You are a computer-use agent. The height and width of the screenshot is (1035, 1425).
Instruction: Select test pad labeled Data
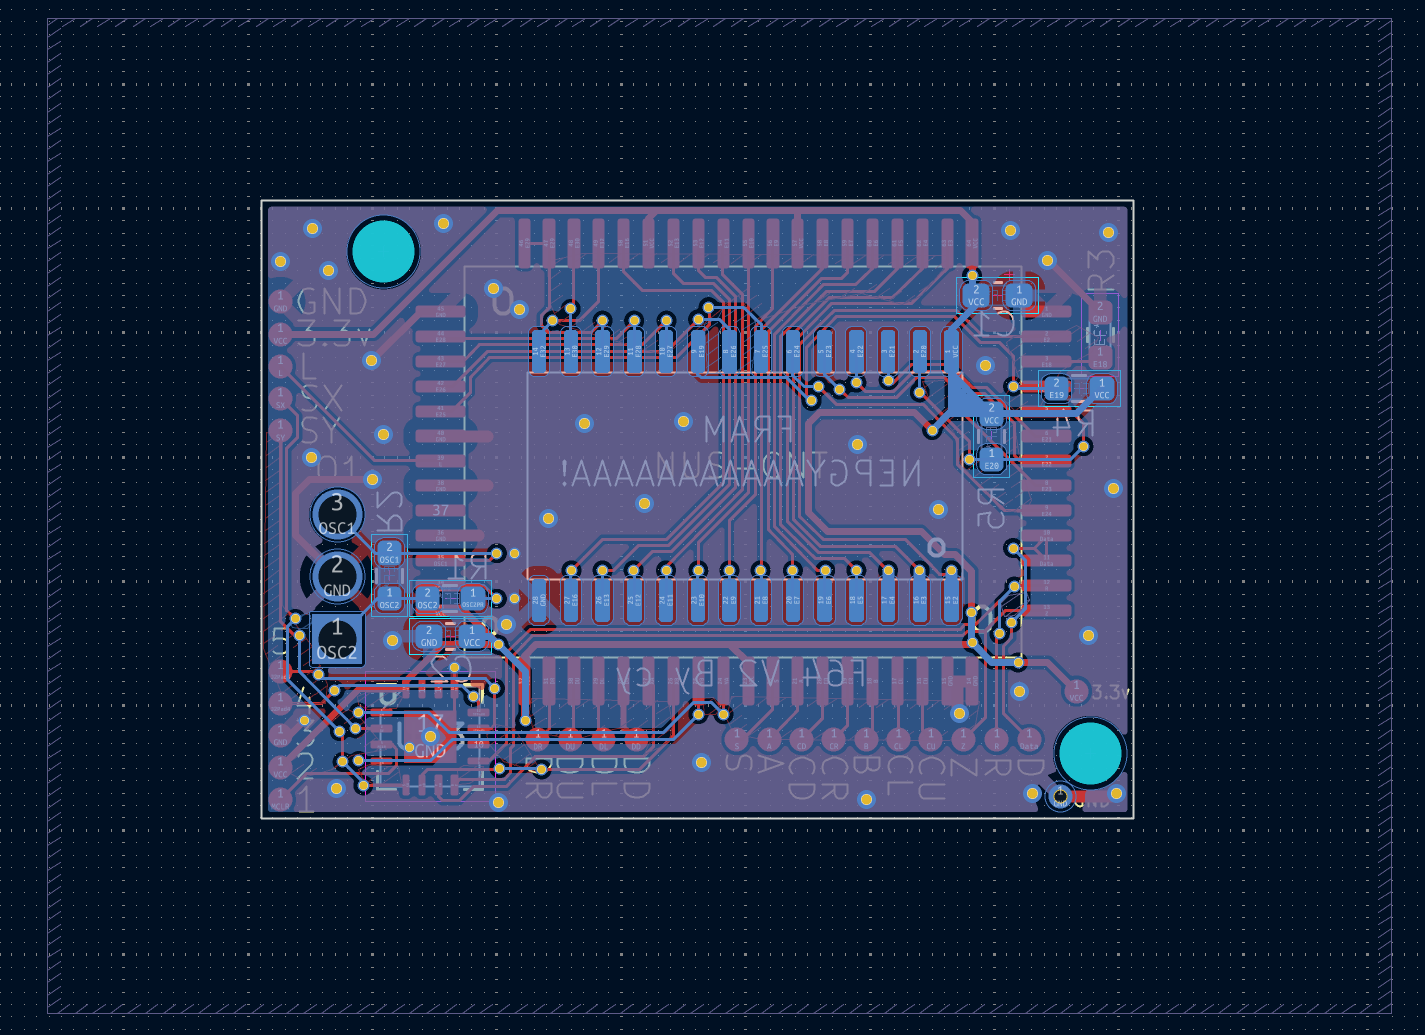coord(1028,740)
